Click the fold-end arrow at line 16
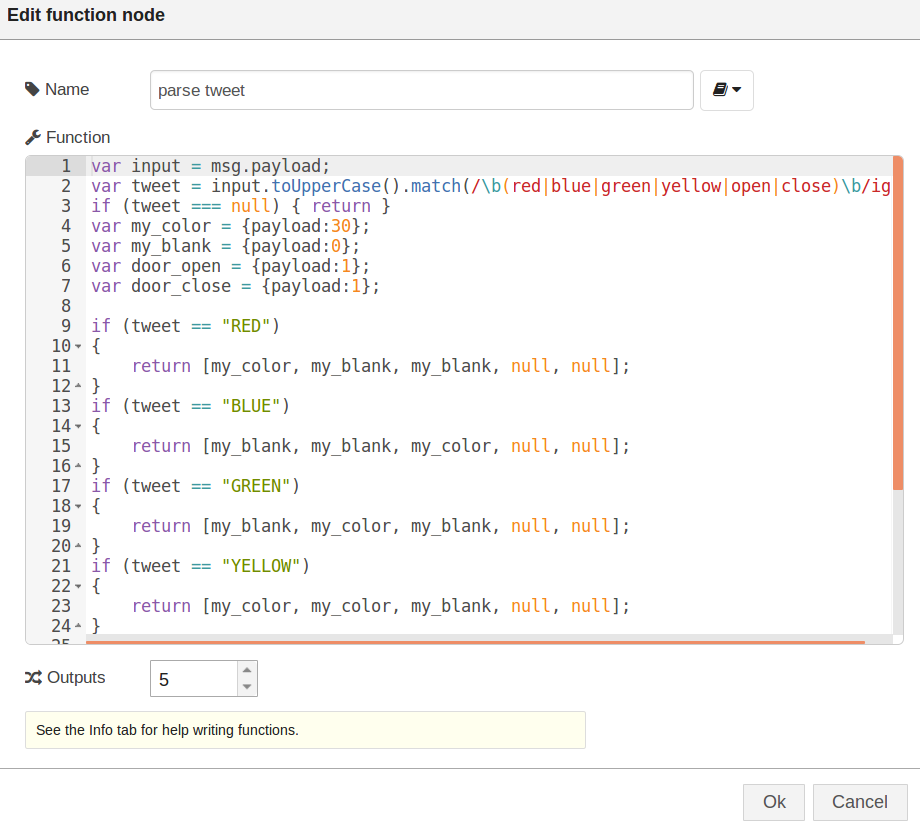Screen dimensions: 920x826 (78, 467)
